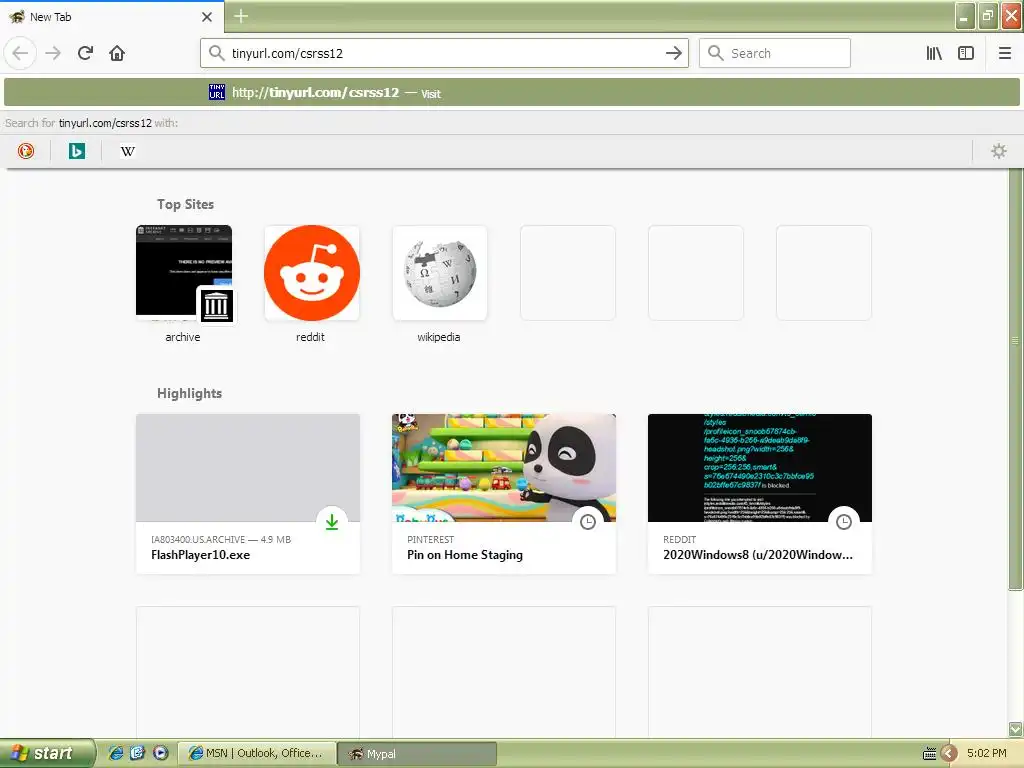Launch Outlook Express from quick launch
This screenshot has height=768, width=1024.
(137, 753)
